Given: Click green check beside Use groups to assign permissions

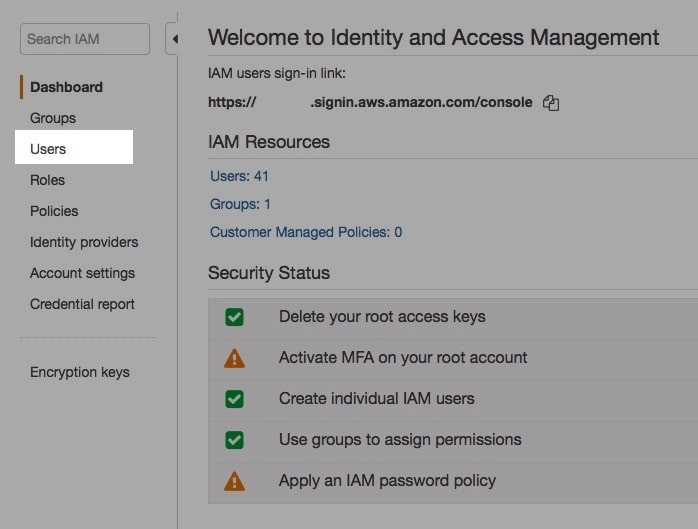Looking at the screenshot, I should coord(234,440).
